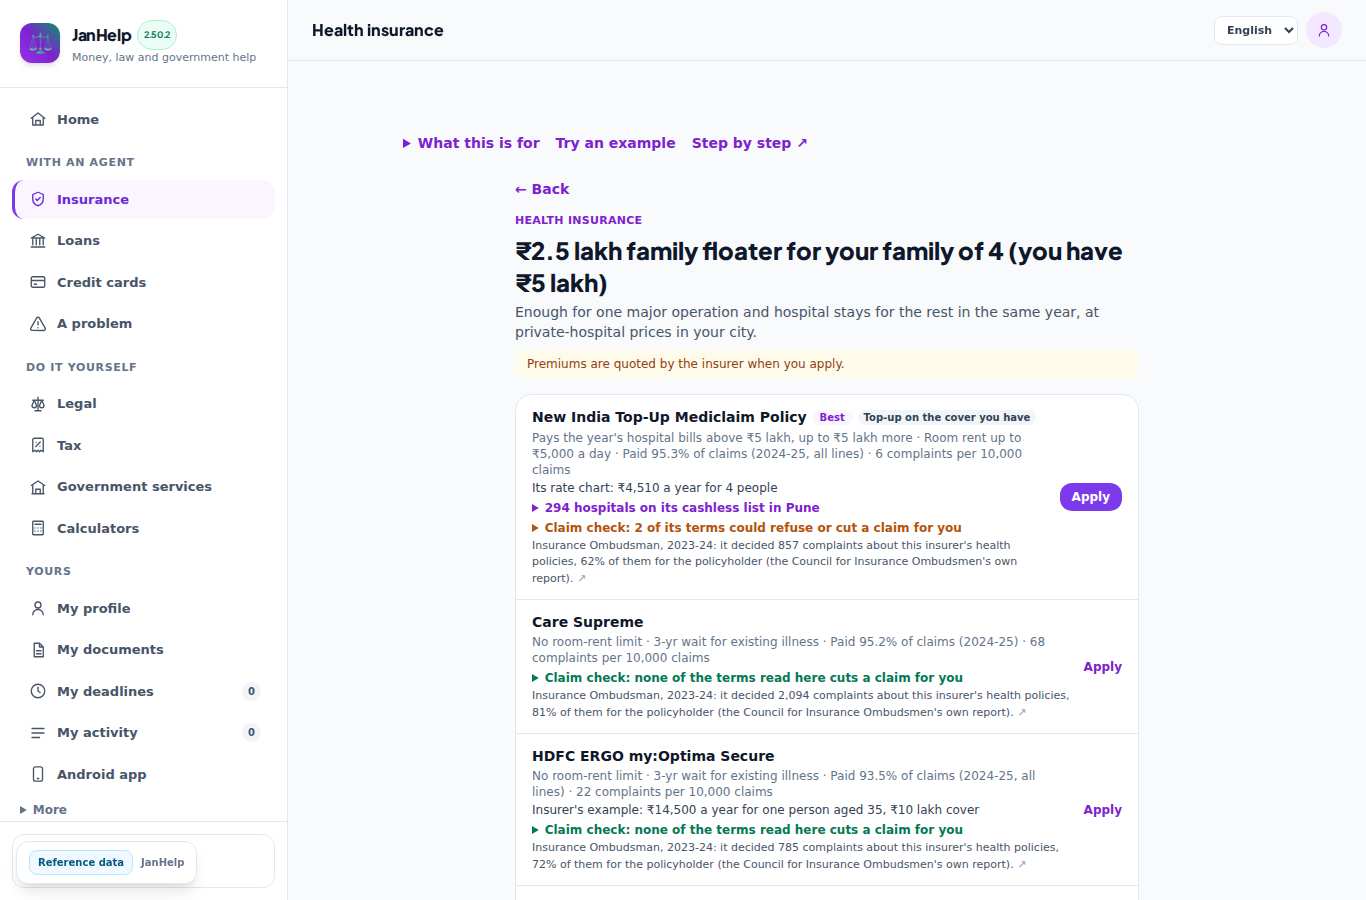The height and width of the screenshot is (900, 1366).
Task: Click the "0" count beside My activity
Action: click(252, 732)
